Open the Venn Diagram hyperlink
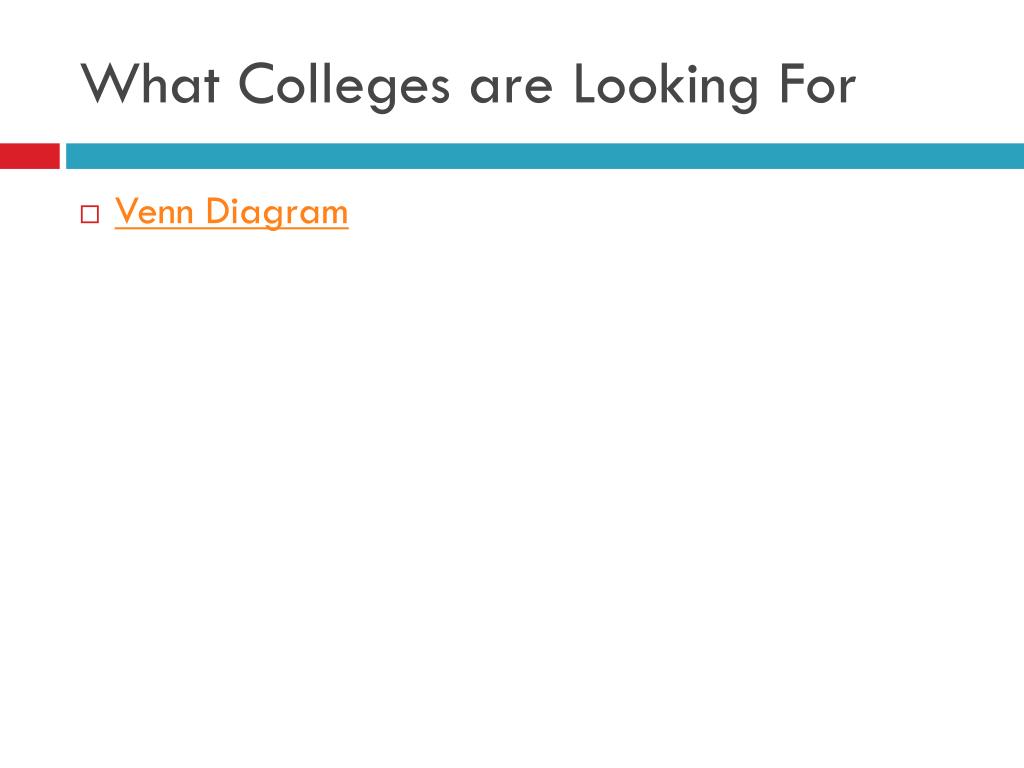1024x768 pixels. pyautogui.click(x=231, y=212)
